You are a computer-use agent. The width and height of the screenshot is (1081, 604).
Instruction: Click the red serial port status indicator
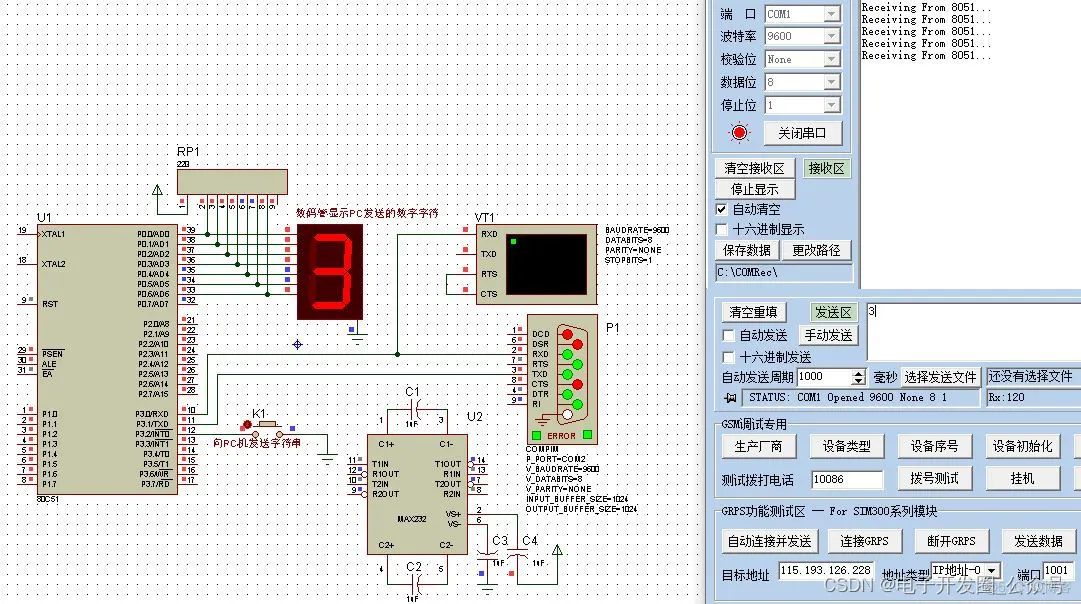739,132
